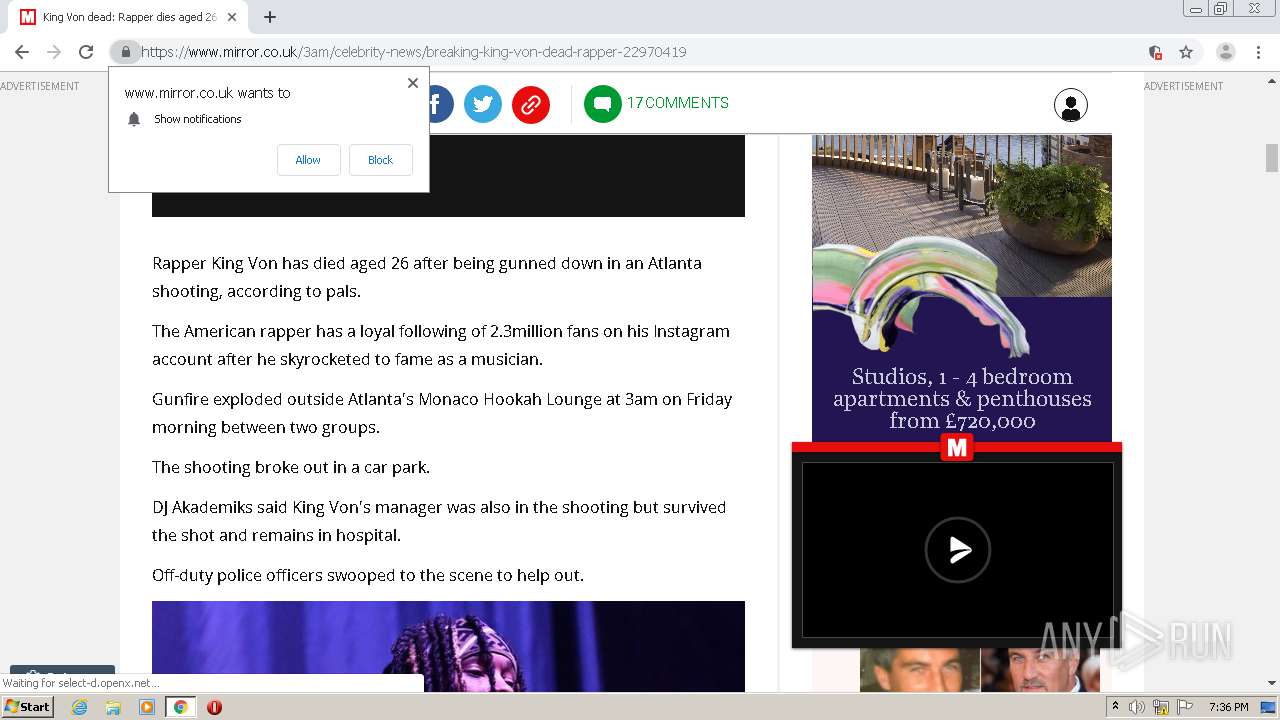Click the scroll down arrow
This screenshot has height=720, width=1280.
(1272, 683)
